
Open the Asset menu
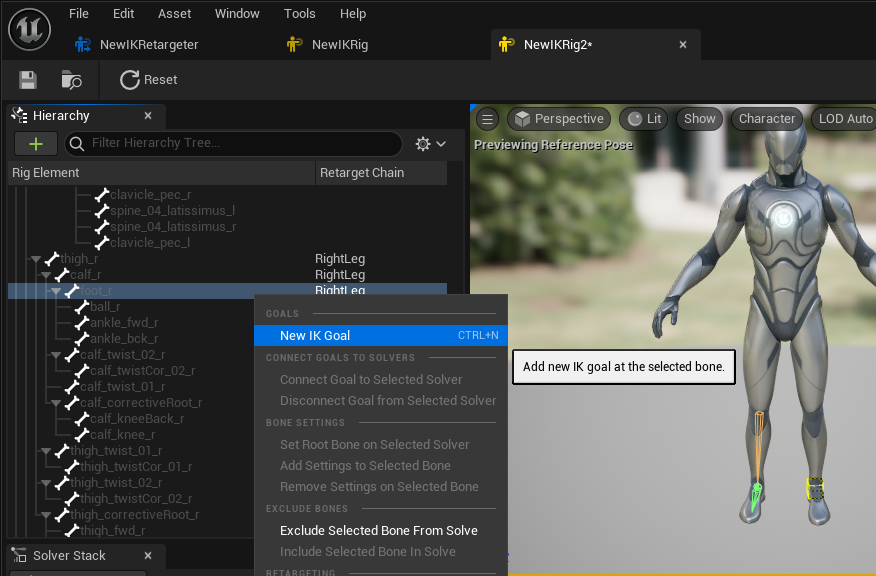pos(174,13)
